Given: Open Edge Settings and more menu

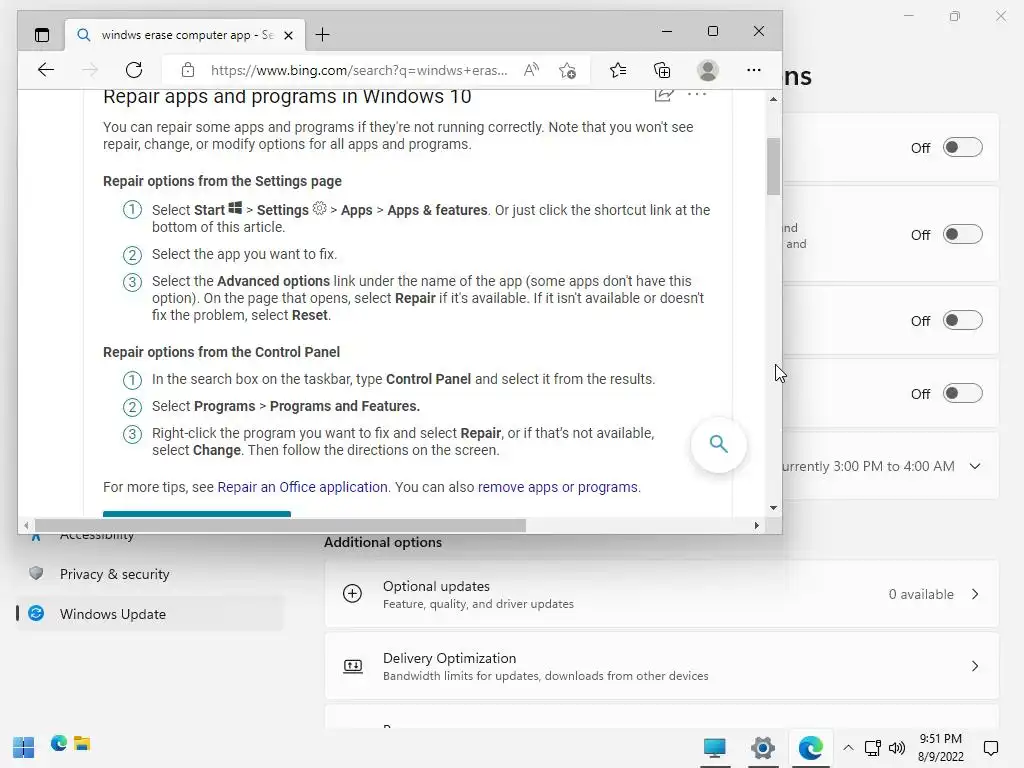Looking at the screenshot, I should pyautogui.click(x=754, y=70).
